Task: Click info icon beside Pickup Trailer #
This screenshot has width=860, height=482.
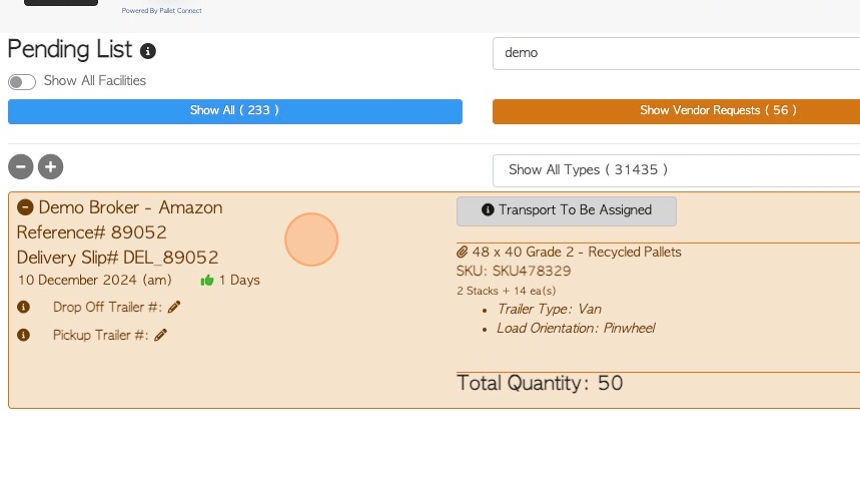Action: 23,335
